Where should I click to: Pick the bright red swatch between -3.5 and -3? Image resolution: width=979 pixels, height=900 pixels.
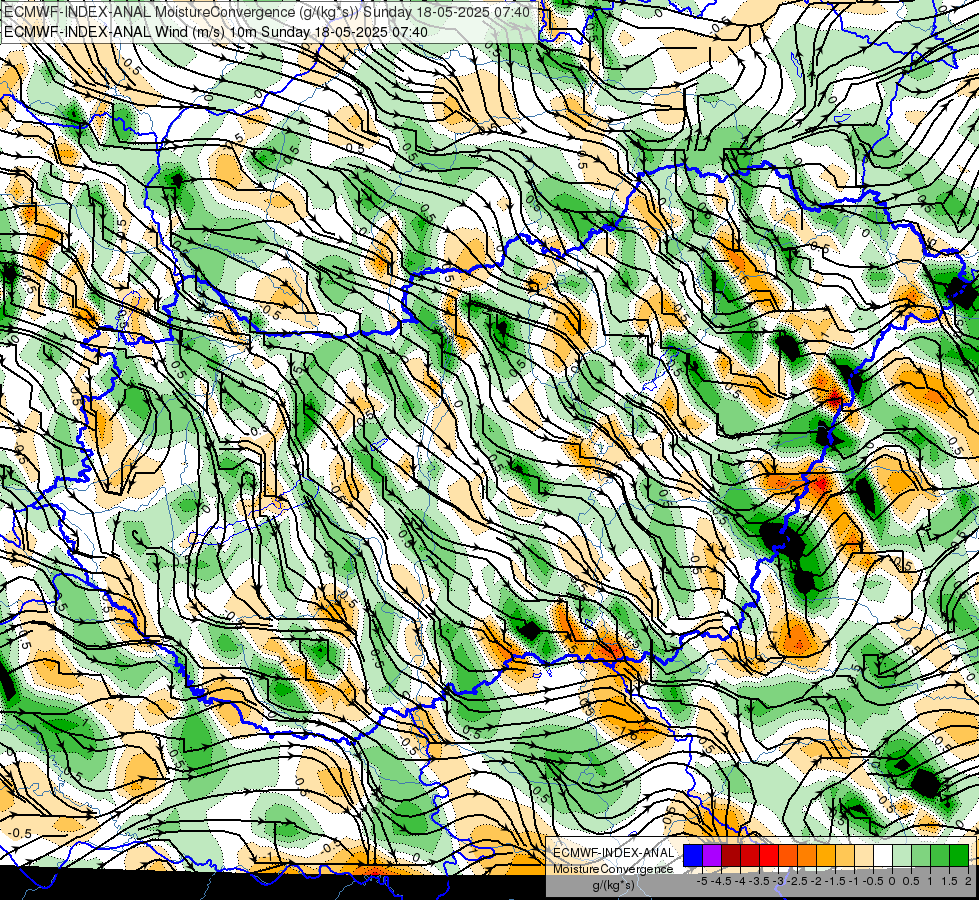769,856
